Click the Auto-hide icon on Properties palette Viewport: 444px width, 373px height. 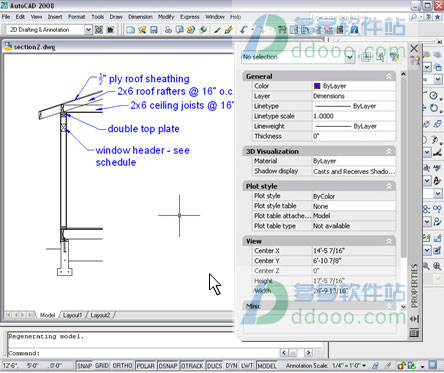tap(414, 319)
